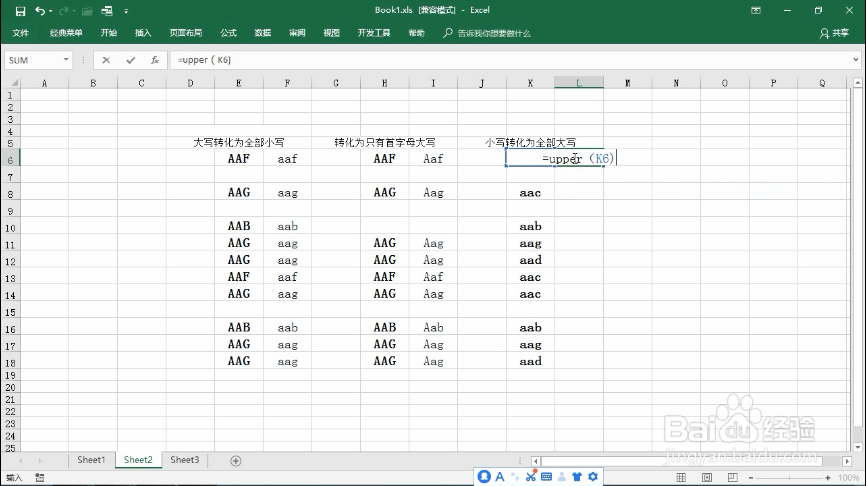This screenshot has width=866, height=486.
Task: Save the workbook from Quick Access Toolbar
Action: 20,11
